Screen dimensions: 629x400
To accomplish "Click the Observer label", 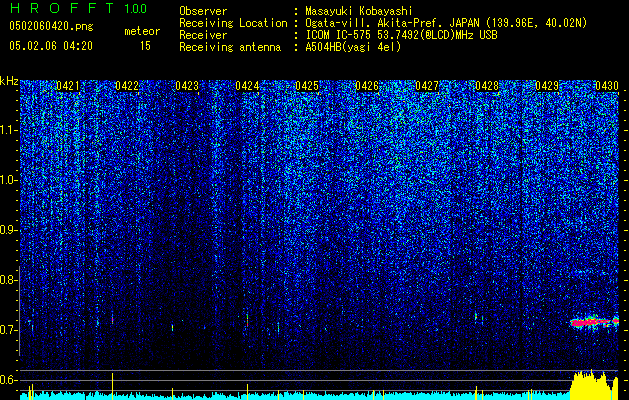I will click(203, 11).
